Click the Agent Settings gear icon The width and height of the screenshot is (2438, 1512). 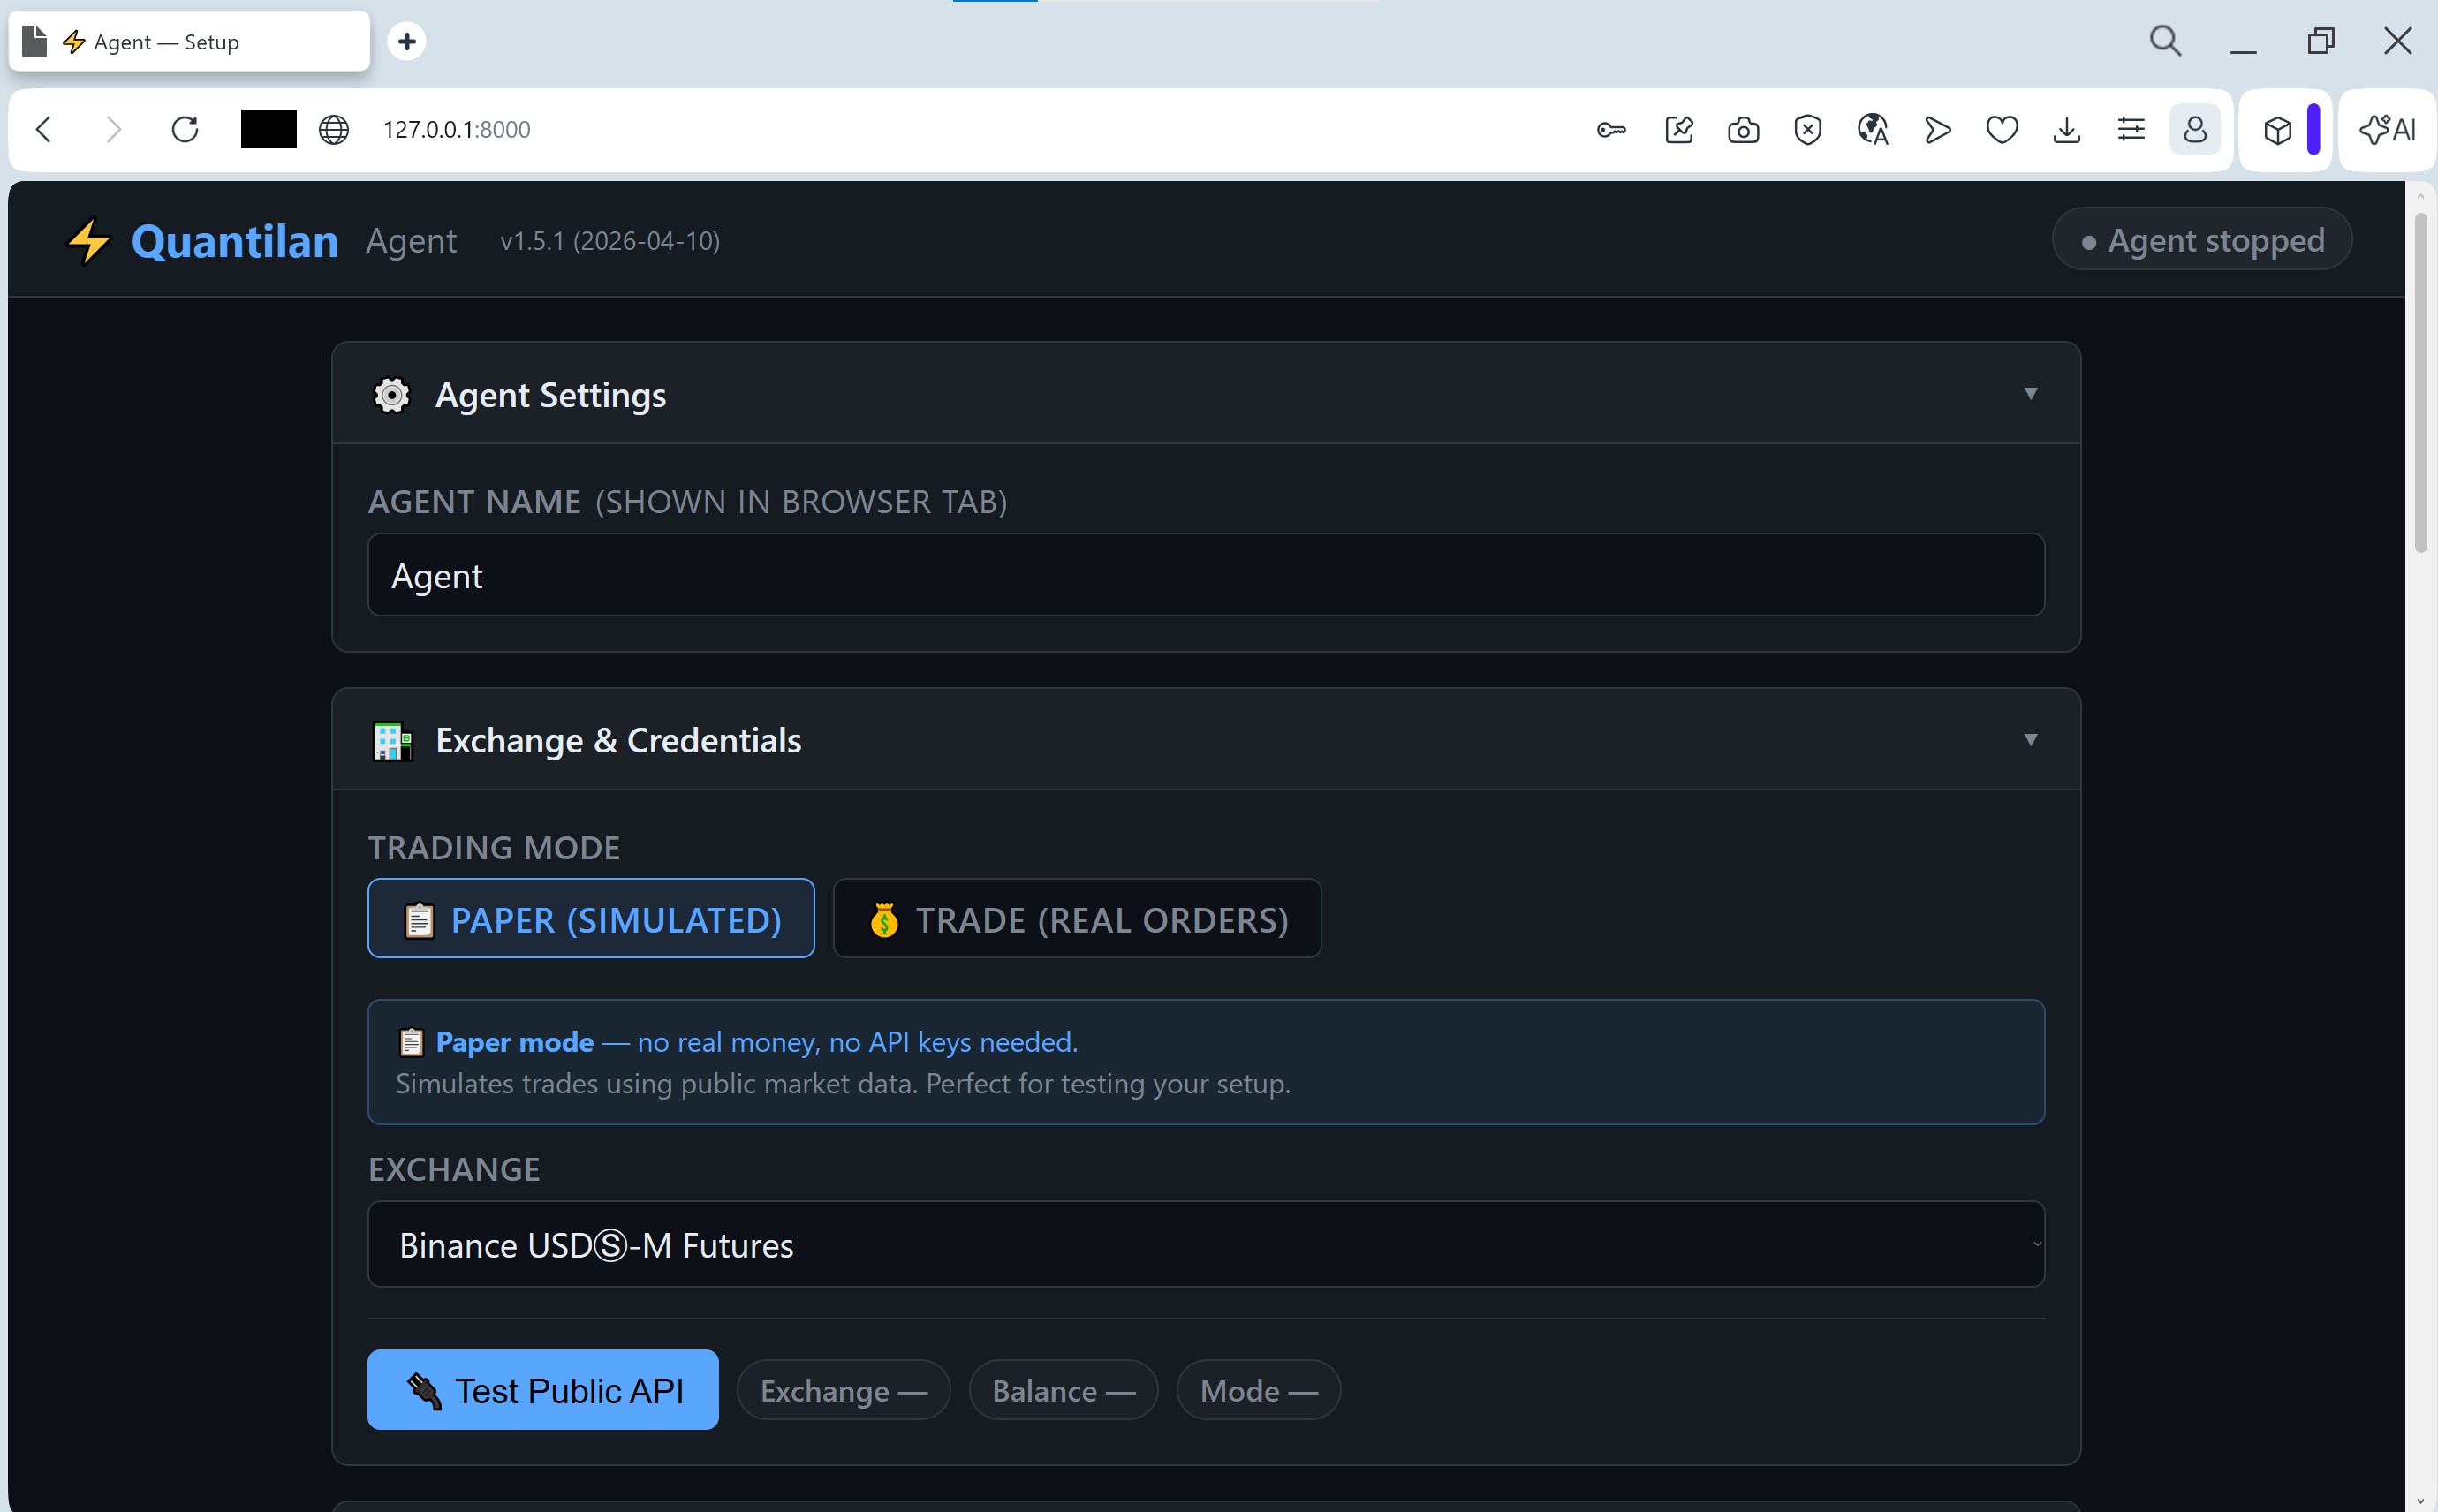tap(391, 394)
